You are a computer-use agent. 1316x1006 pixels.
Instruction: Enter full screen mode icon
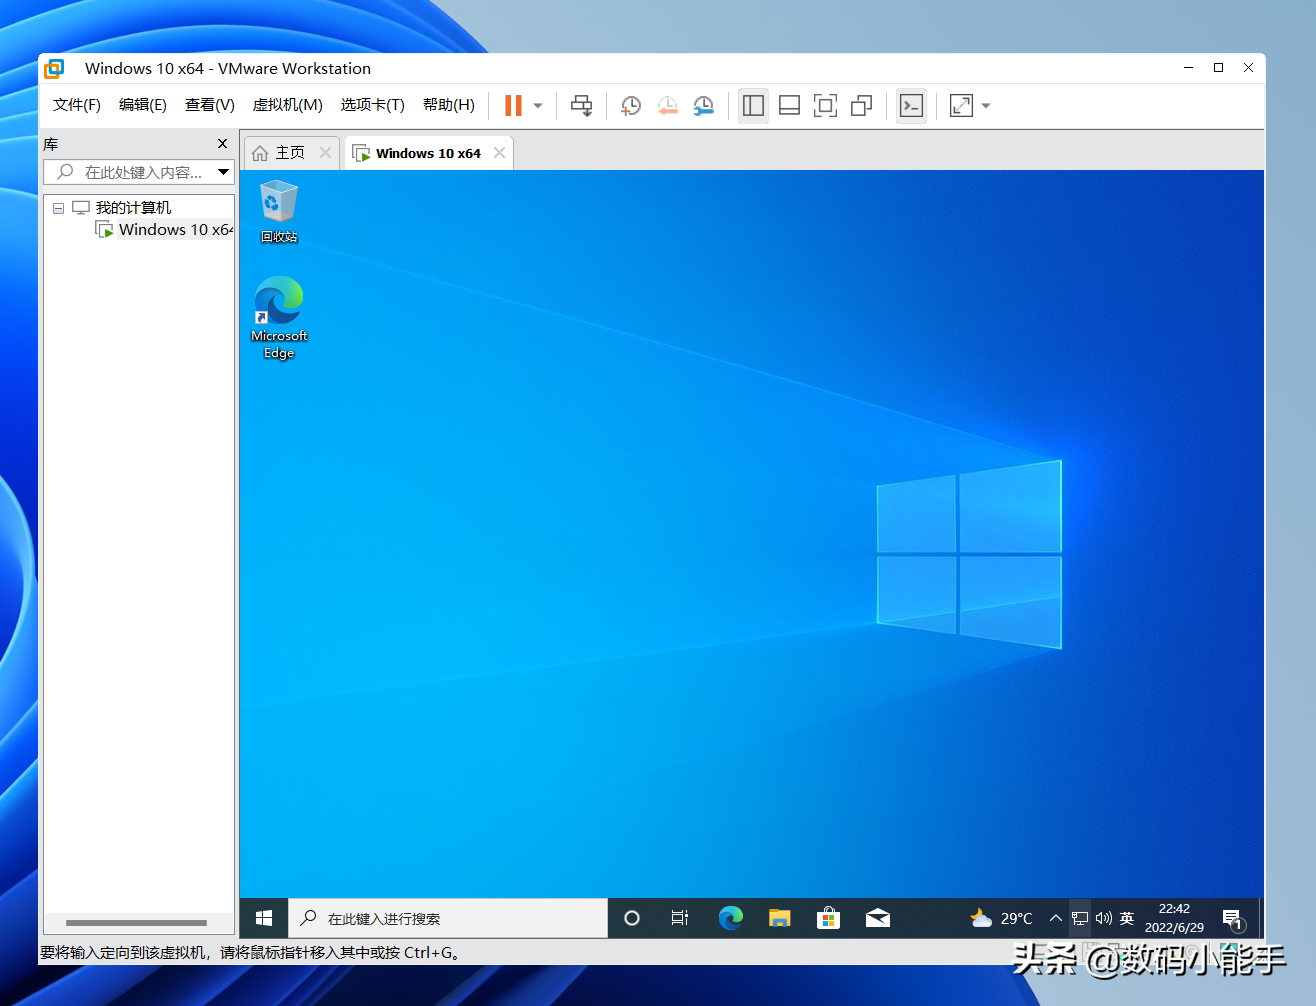(x=825, y=106)
